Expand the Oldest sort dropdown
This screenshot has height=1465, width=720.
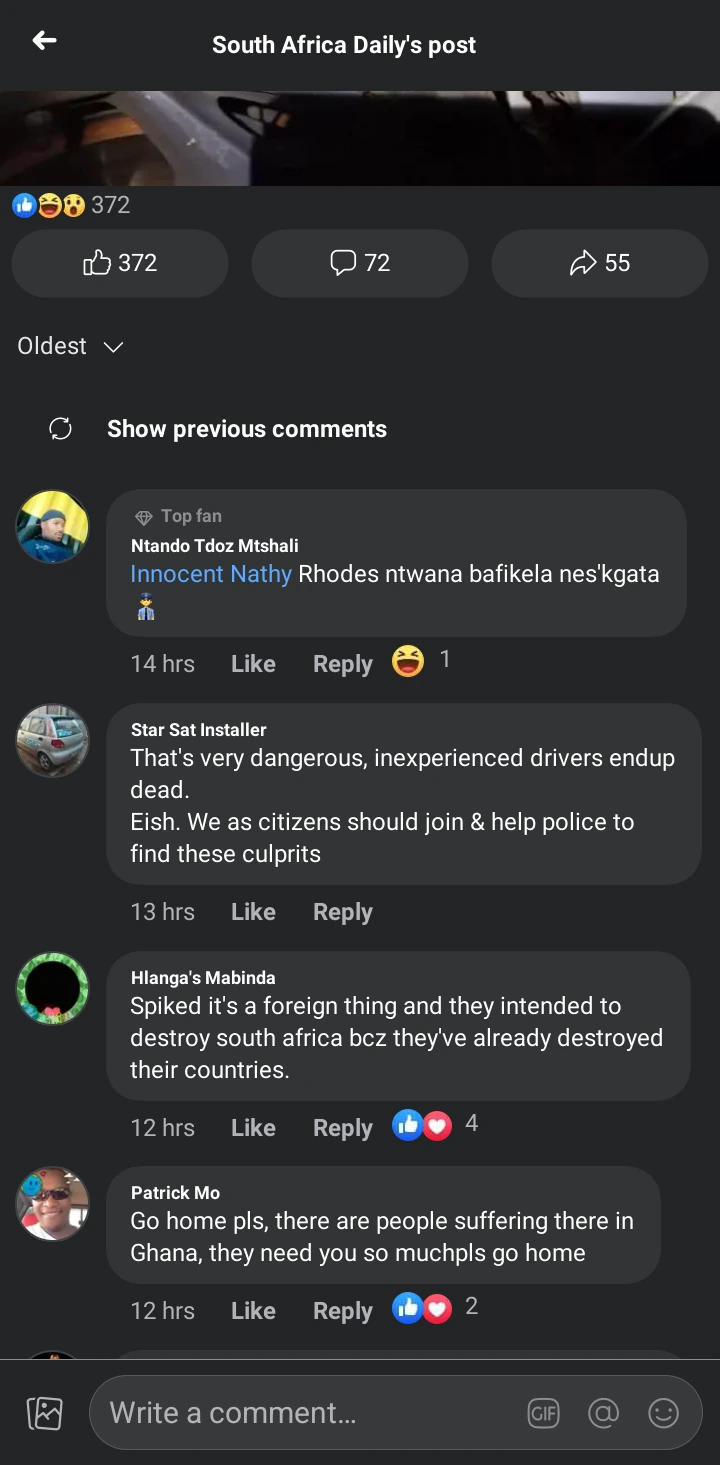(70, 346)
